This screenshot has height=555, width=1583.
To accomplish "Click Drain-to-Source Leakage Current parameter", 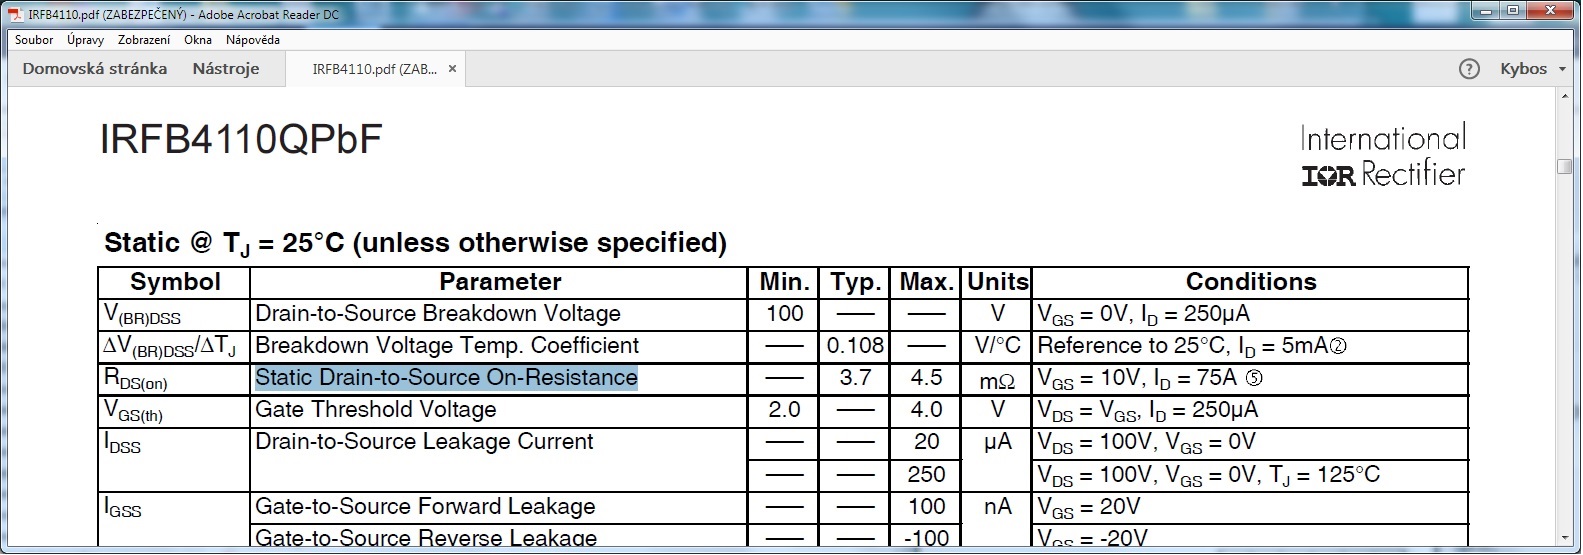I will coord(424,442).
